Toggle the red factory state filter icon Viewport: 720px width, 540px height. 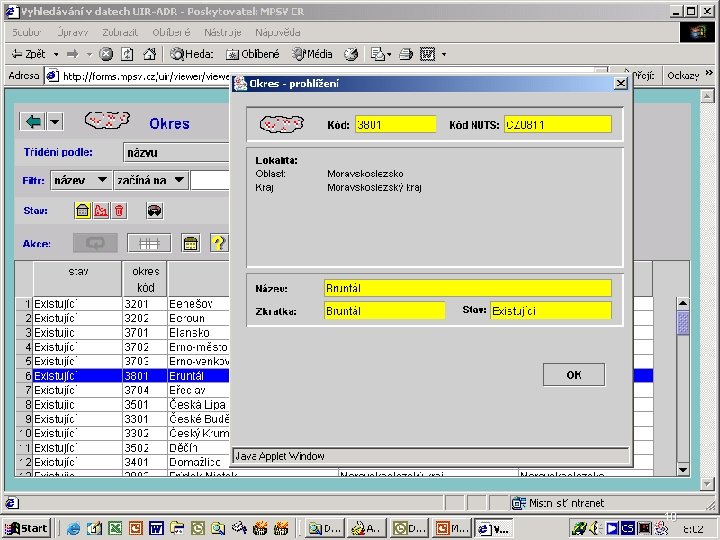coord(101,210)
